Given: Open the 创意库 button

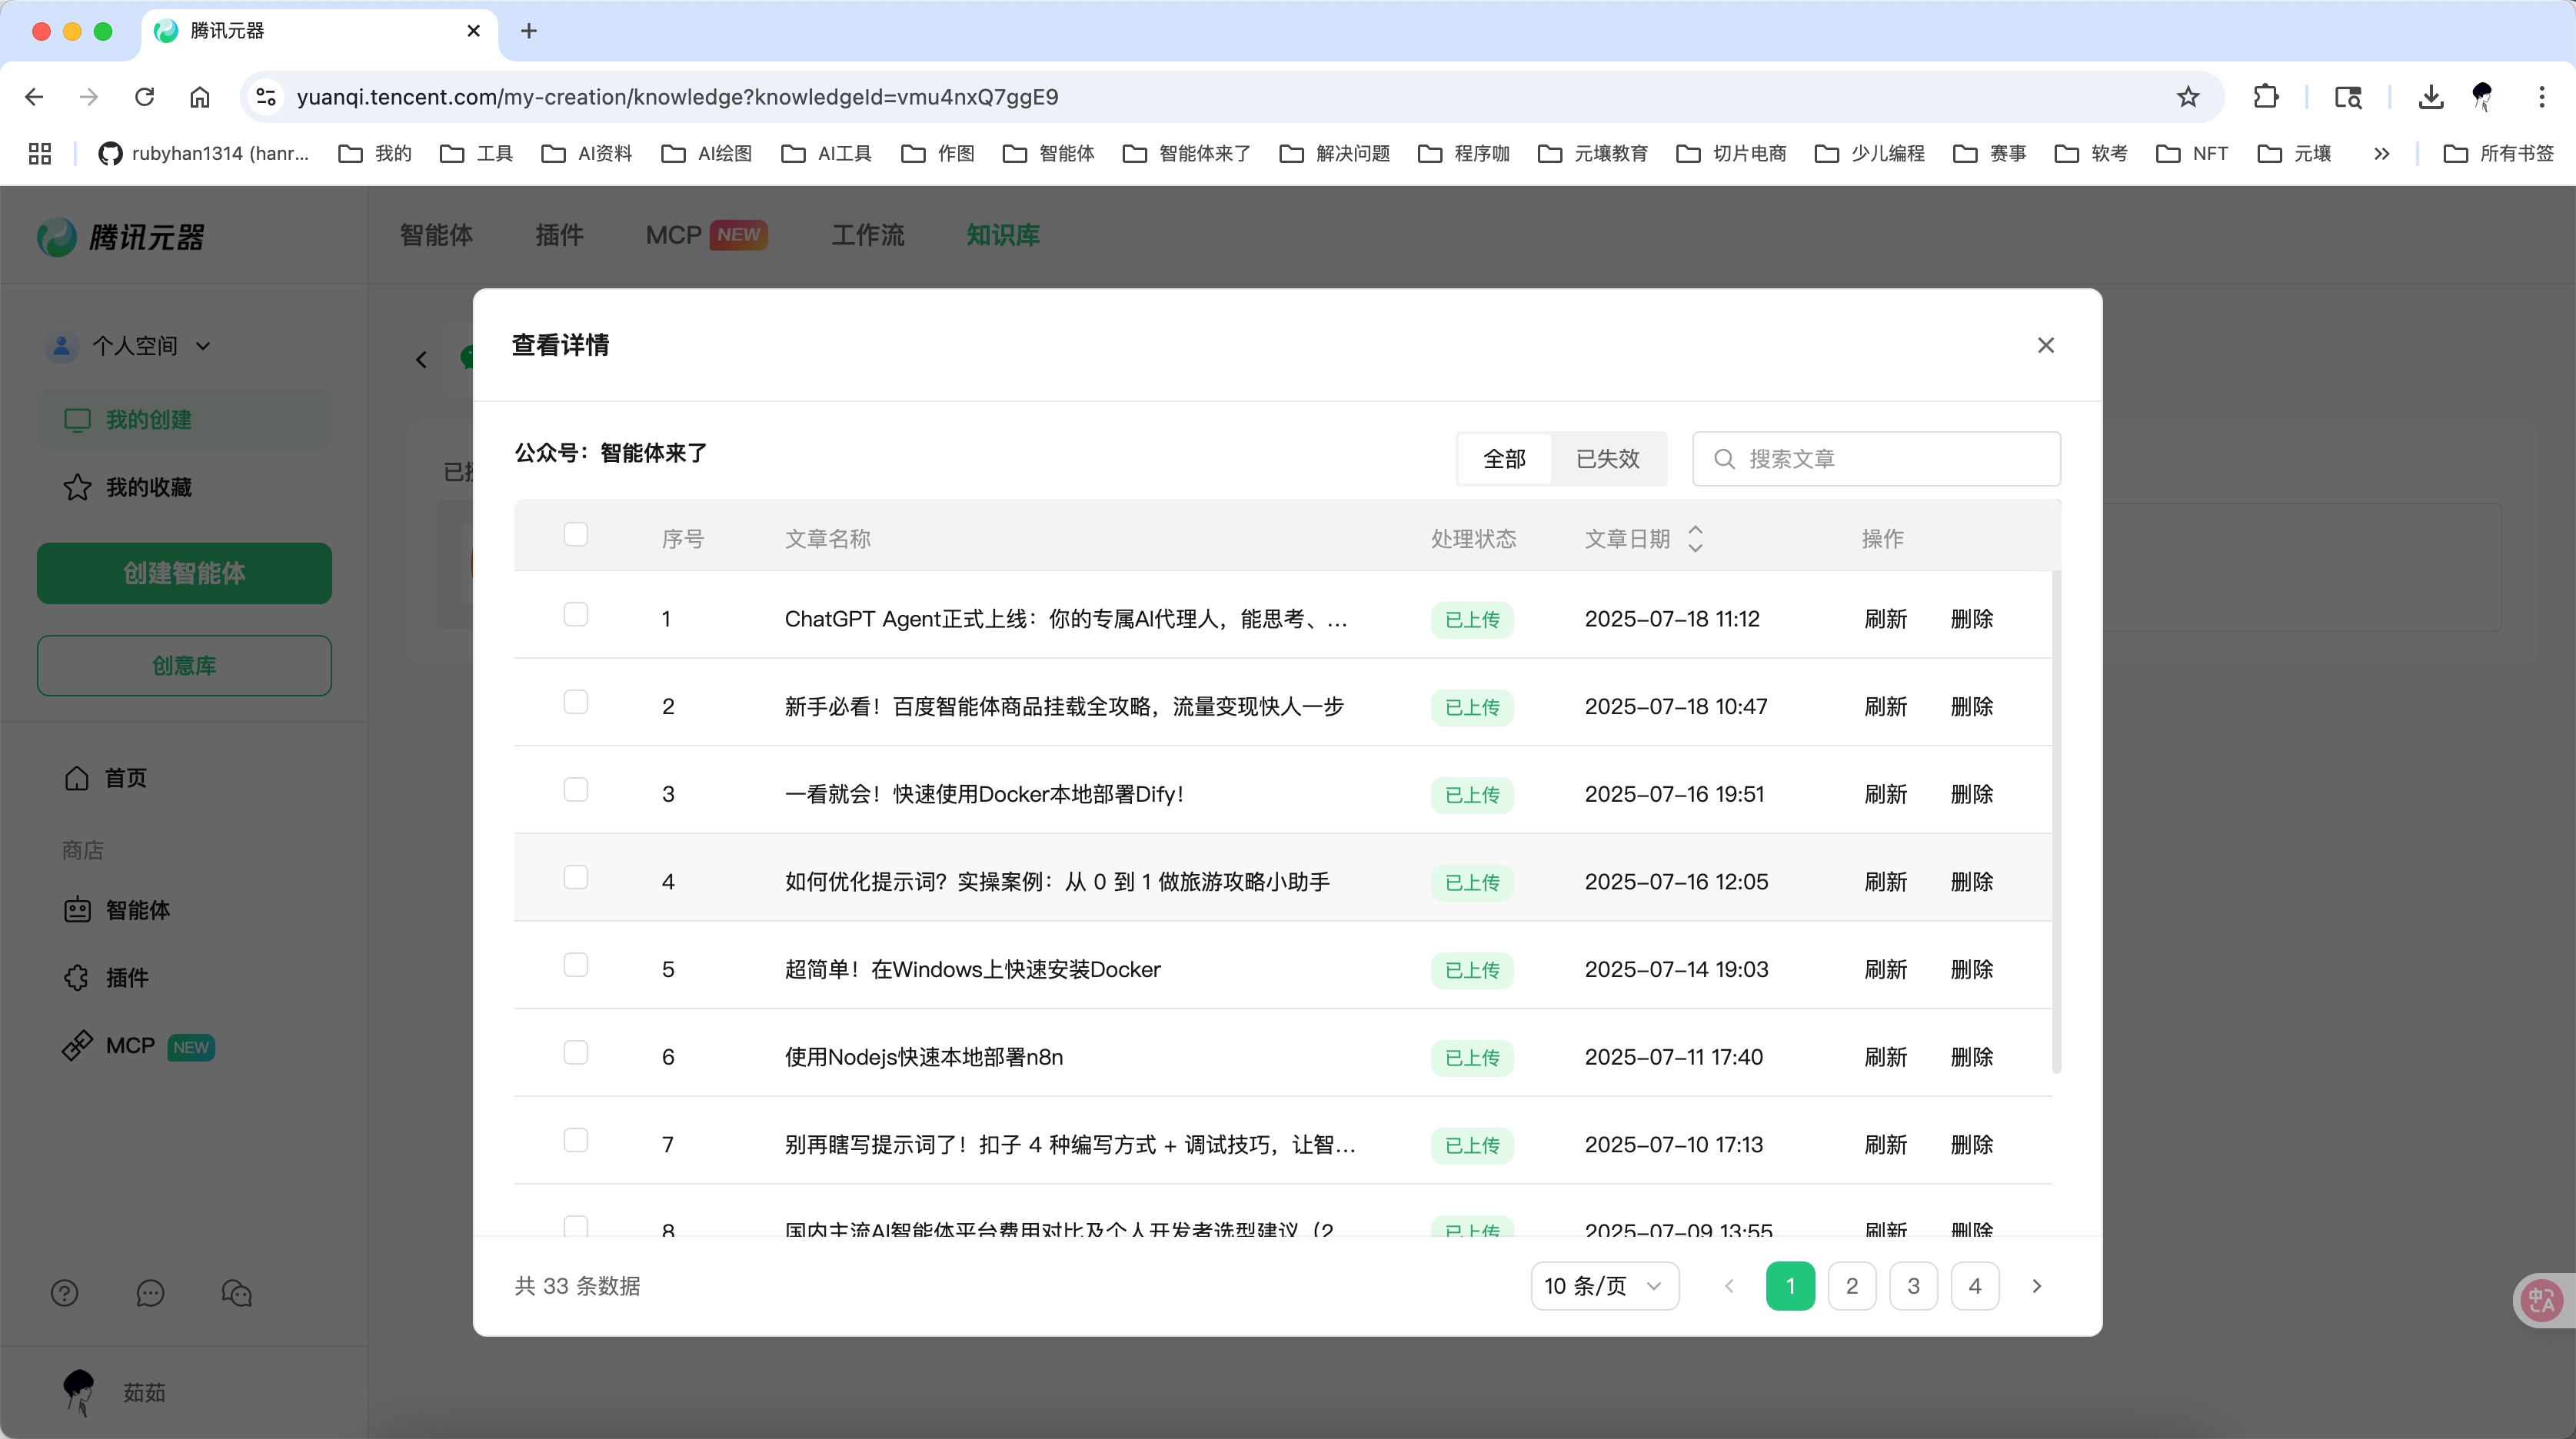Looking at the screenshot, I should (183, 665).
